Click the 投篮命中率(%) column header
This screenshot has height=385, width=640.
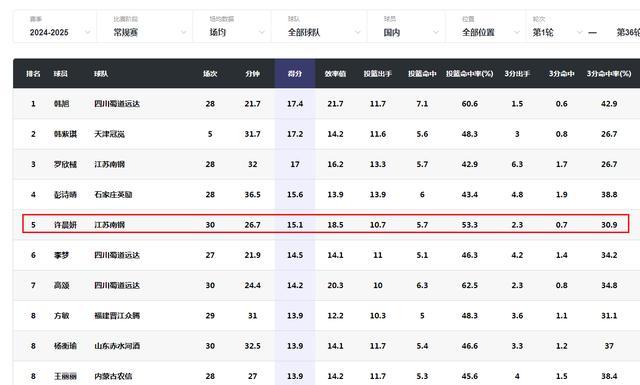point(469,74)
